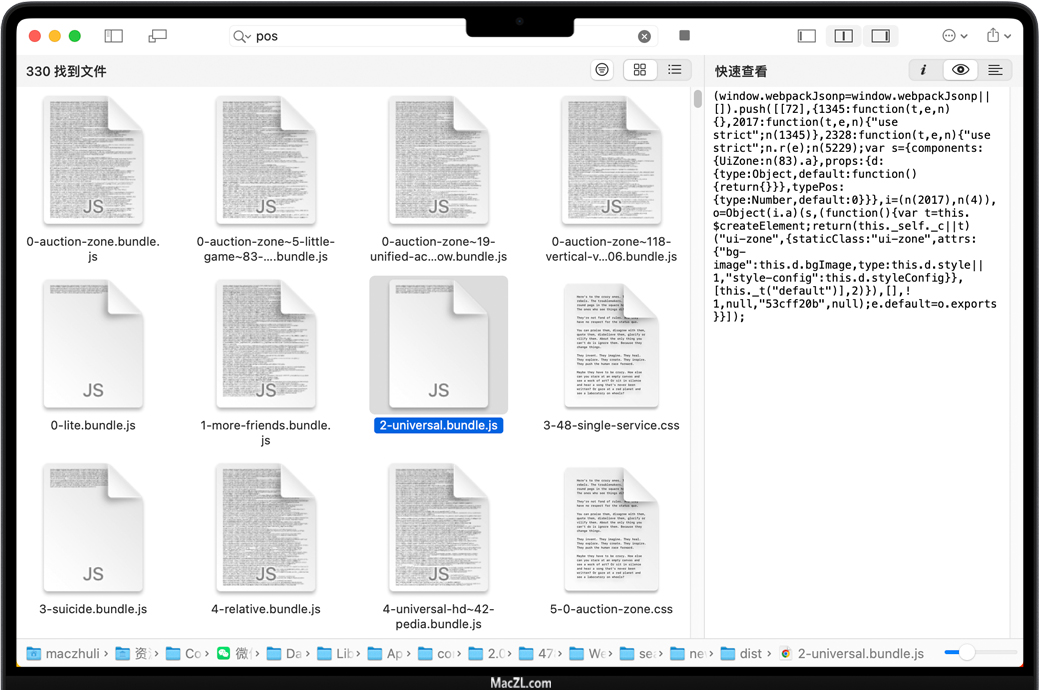Switch results to list view
This screenshot has height=690, width=1040.
point(675,70)
